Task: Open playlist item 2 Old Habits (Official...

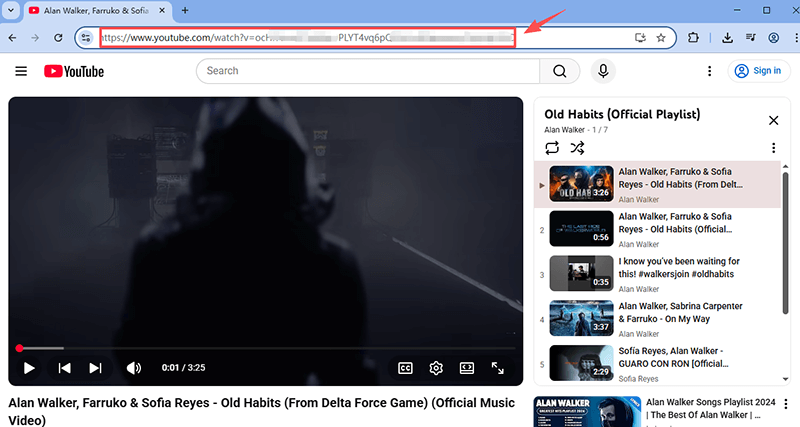Action: (x=658, y=229)
